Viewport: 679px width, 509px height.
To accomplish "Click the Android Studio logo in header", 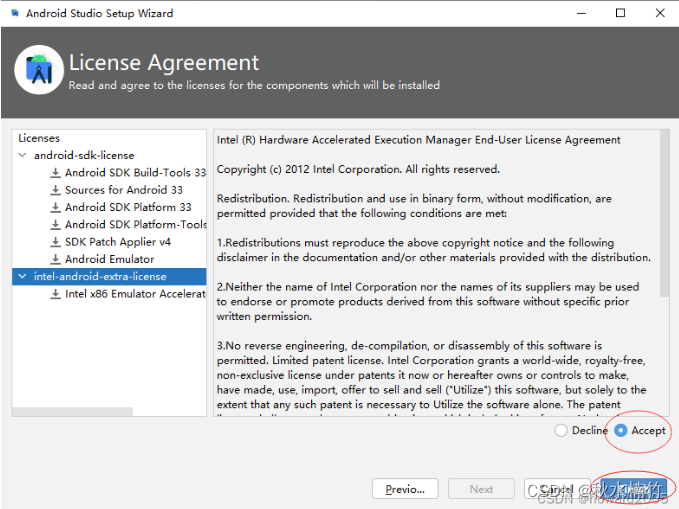I will click(x=39, y=70).
